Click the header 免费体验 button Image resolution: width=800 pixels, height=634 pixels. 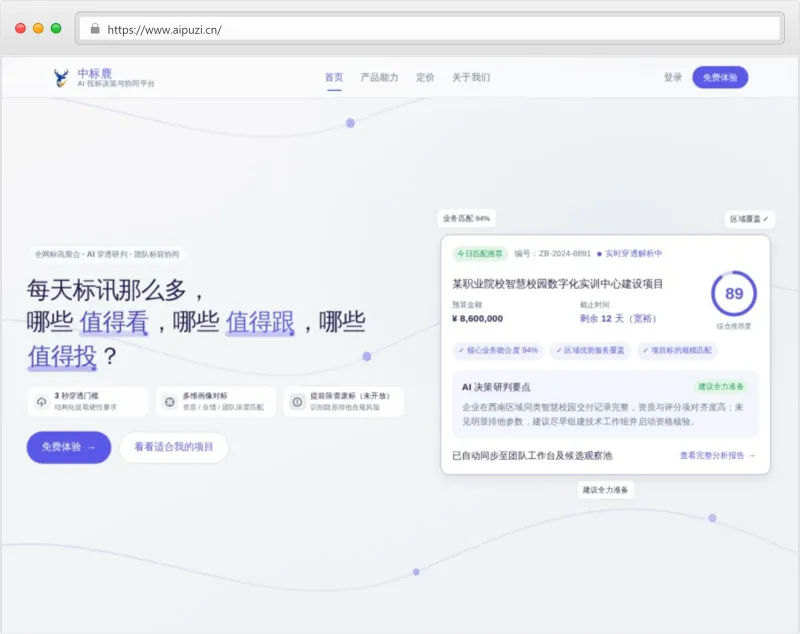point(720,78)
